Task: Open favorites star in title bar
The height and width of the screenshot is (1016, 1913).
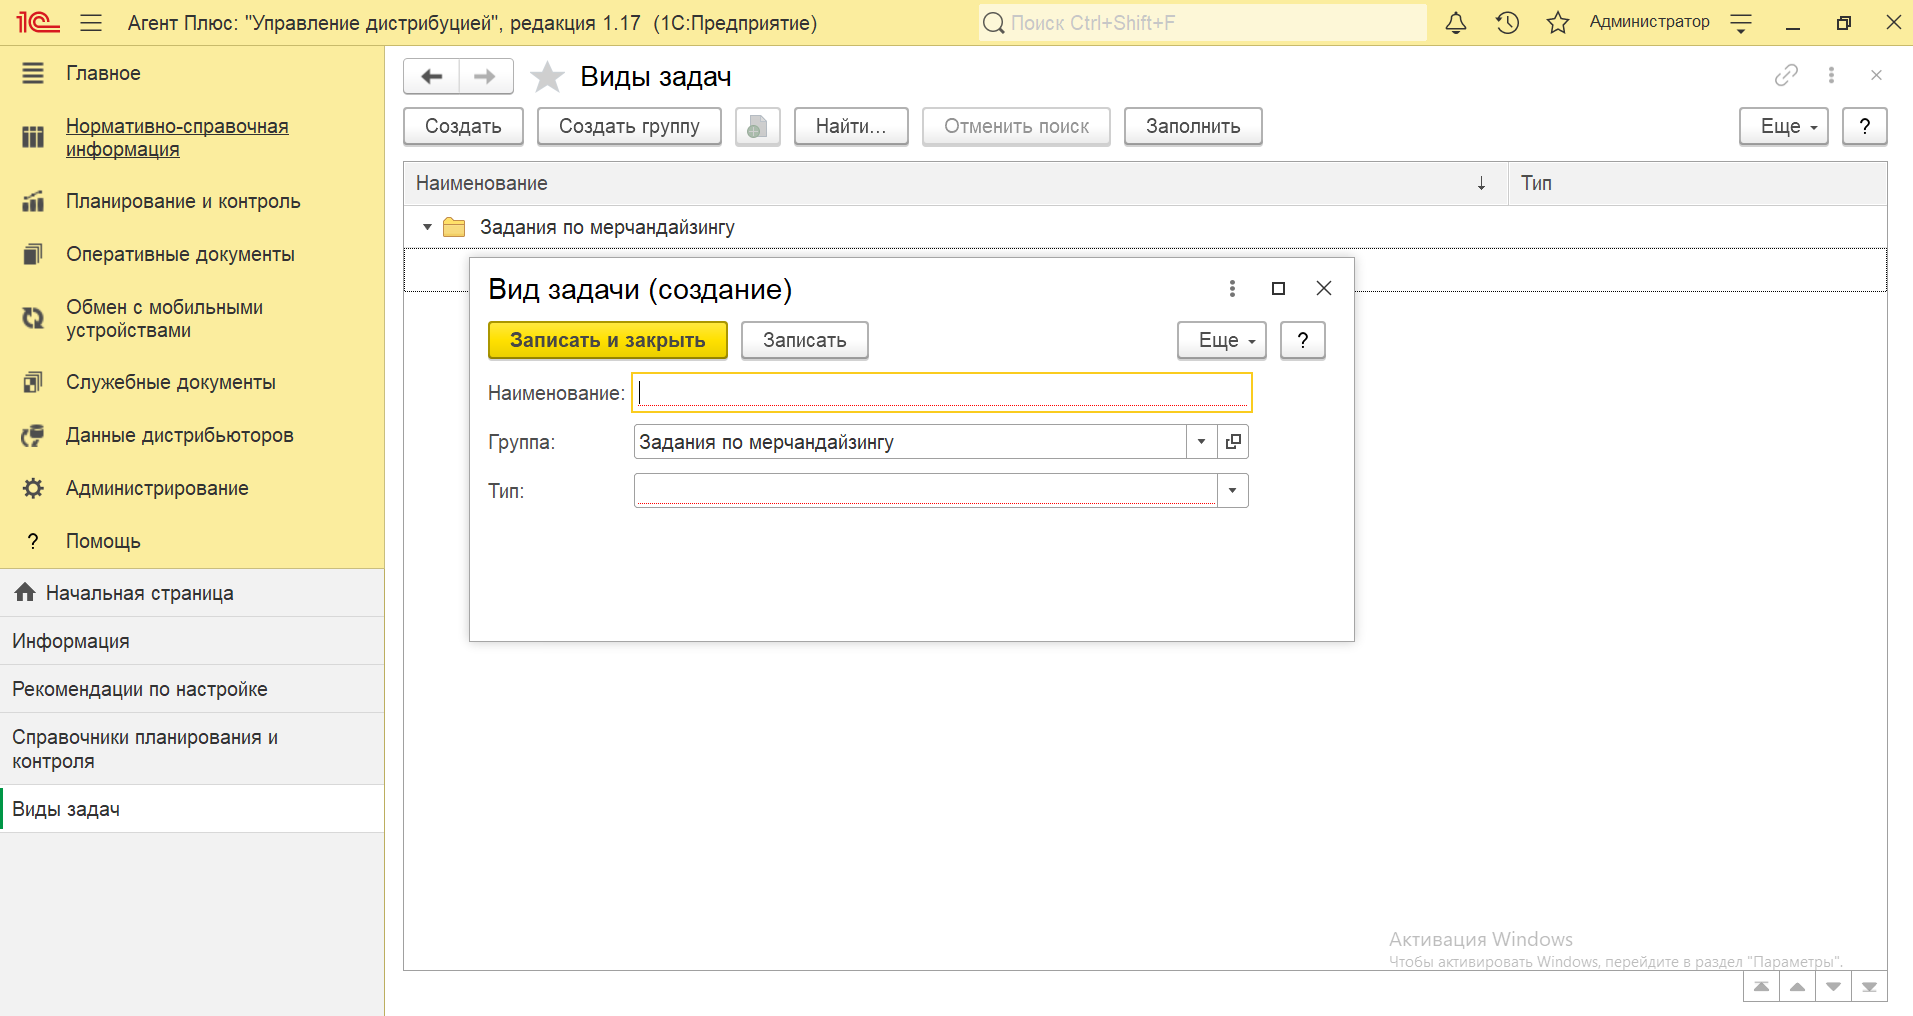Action: click(1557, 22)
